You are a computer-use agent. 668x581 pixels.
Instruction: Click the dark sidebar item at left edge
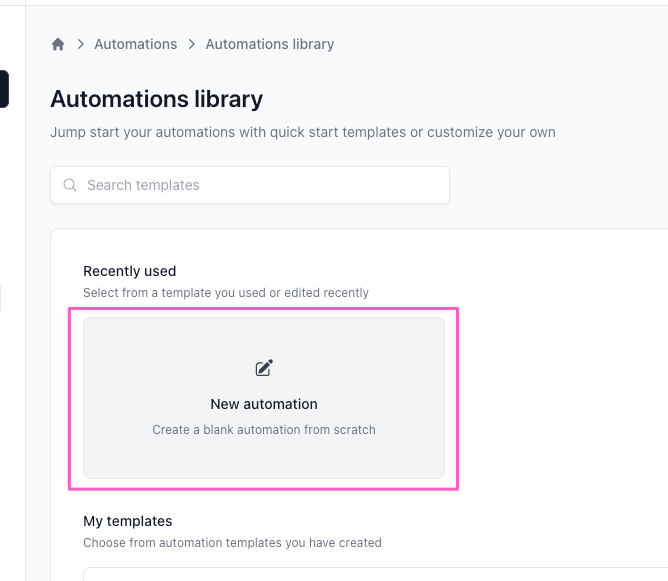pos(4,88)
